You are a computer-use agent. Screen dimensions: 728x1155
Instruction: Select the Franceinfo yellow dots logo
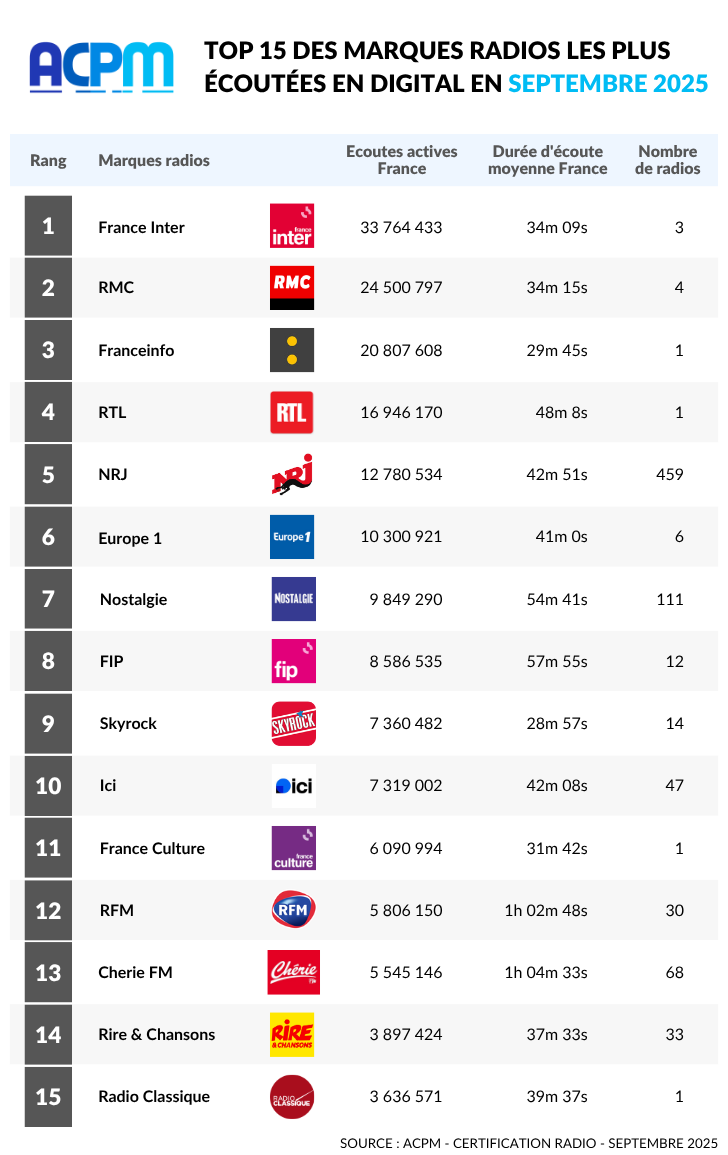(x=292, y=350)
